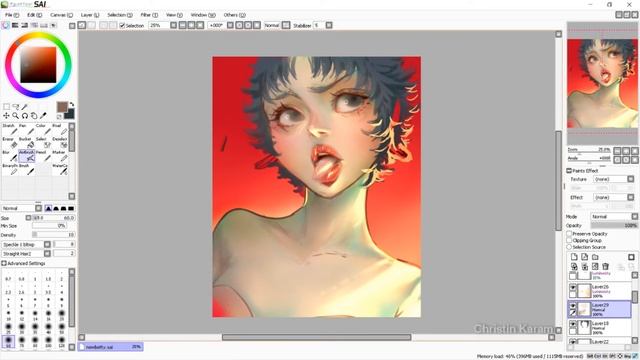Image resolution: width=640 pixels, height=360 pixels.
Task: Open the Canvas menu
Action: pos(62,15)
